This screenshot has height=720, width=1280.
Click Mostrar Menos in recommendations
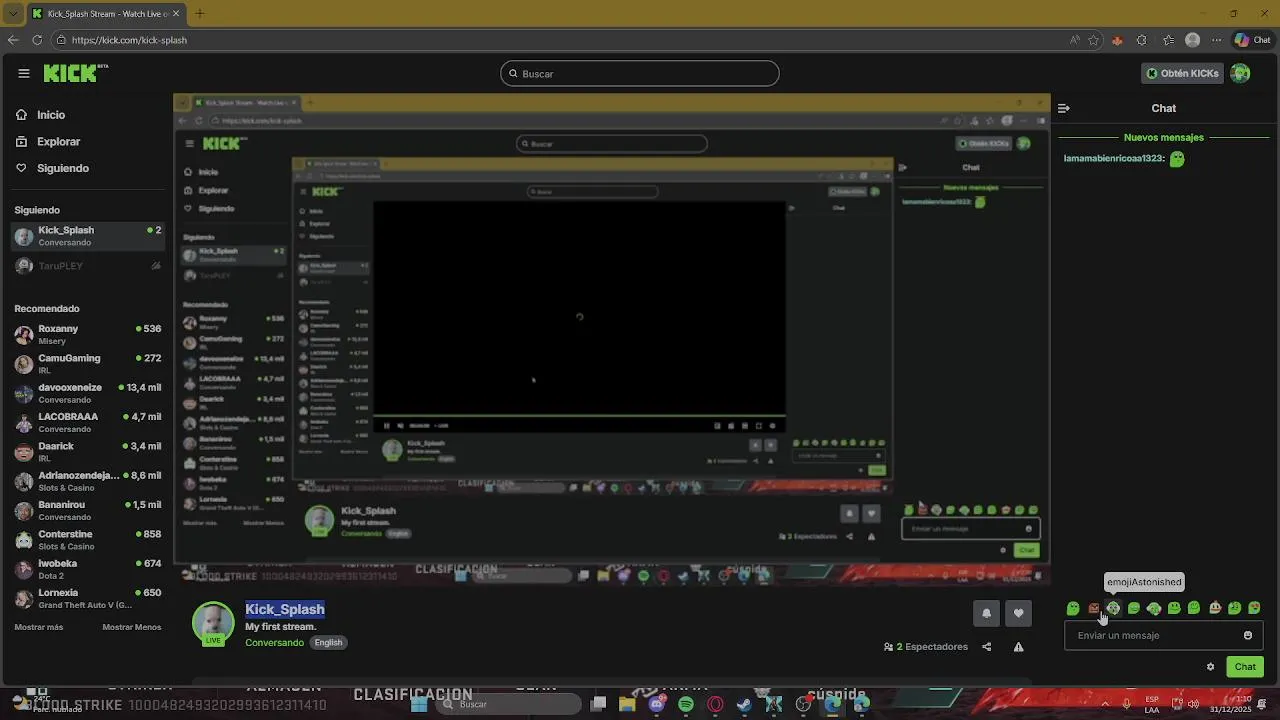[132, 627]
